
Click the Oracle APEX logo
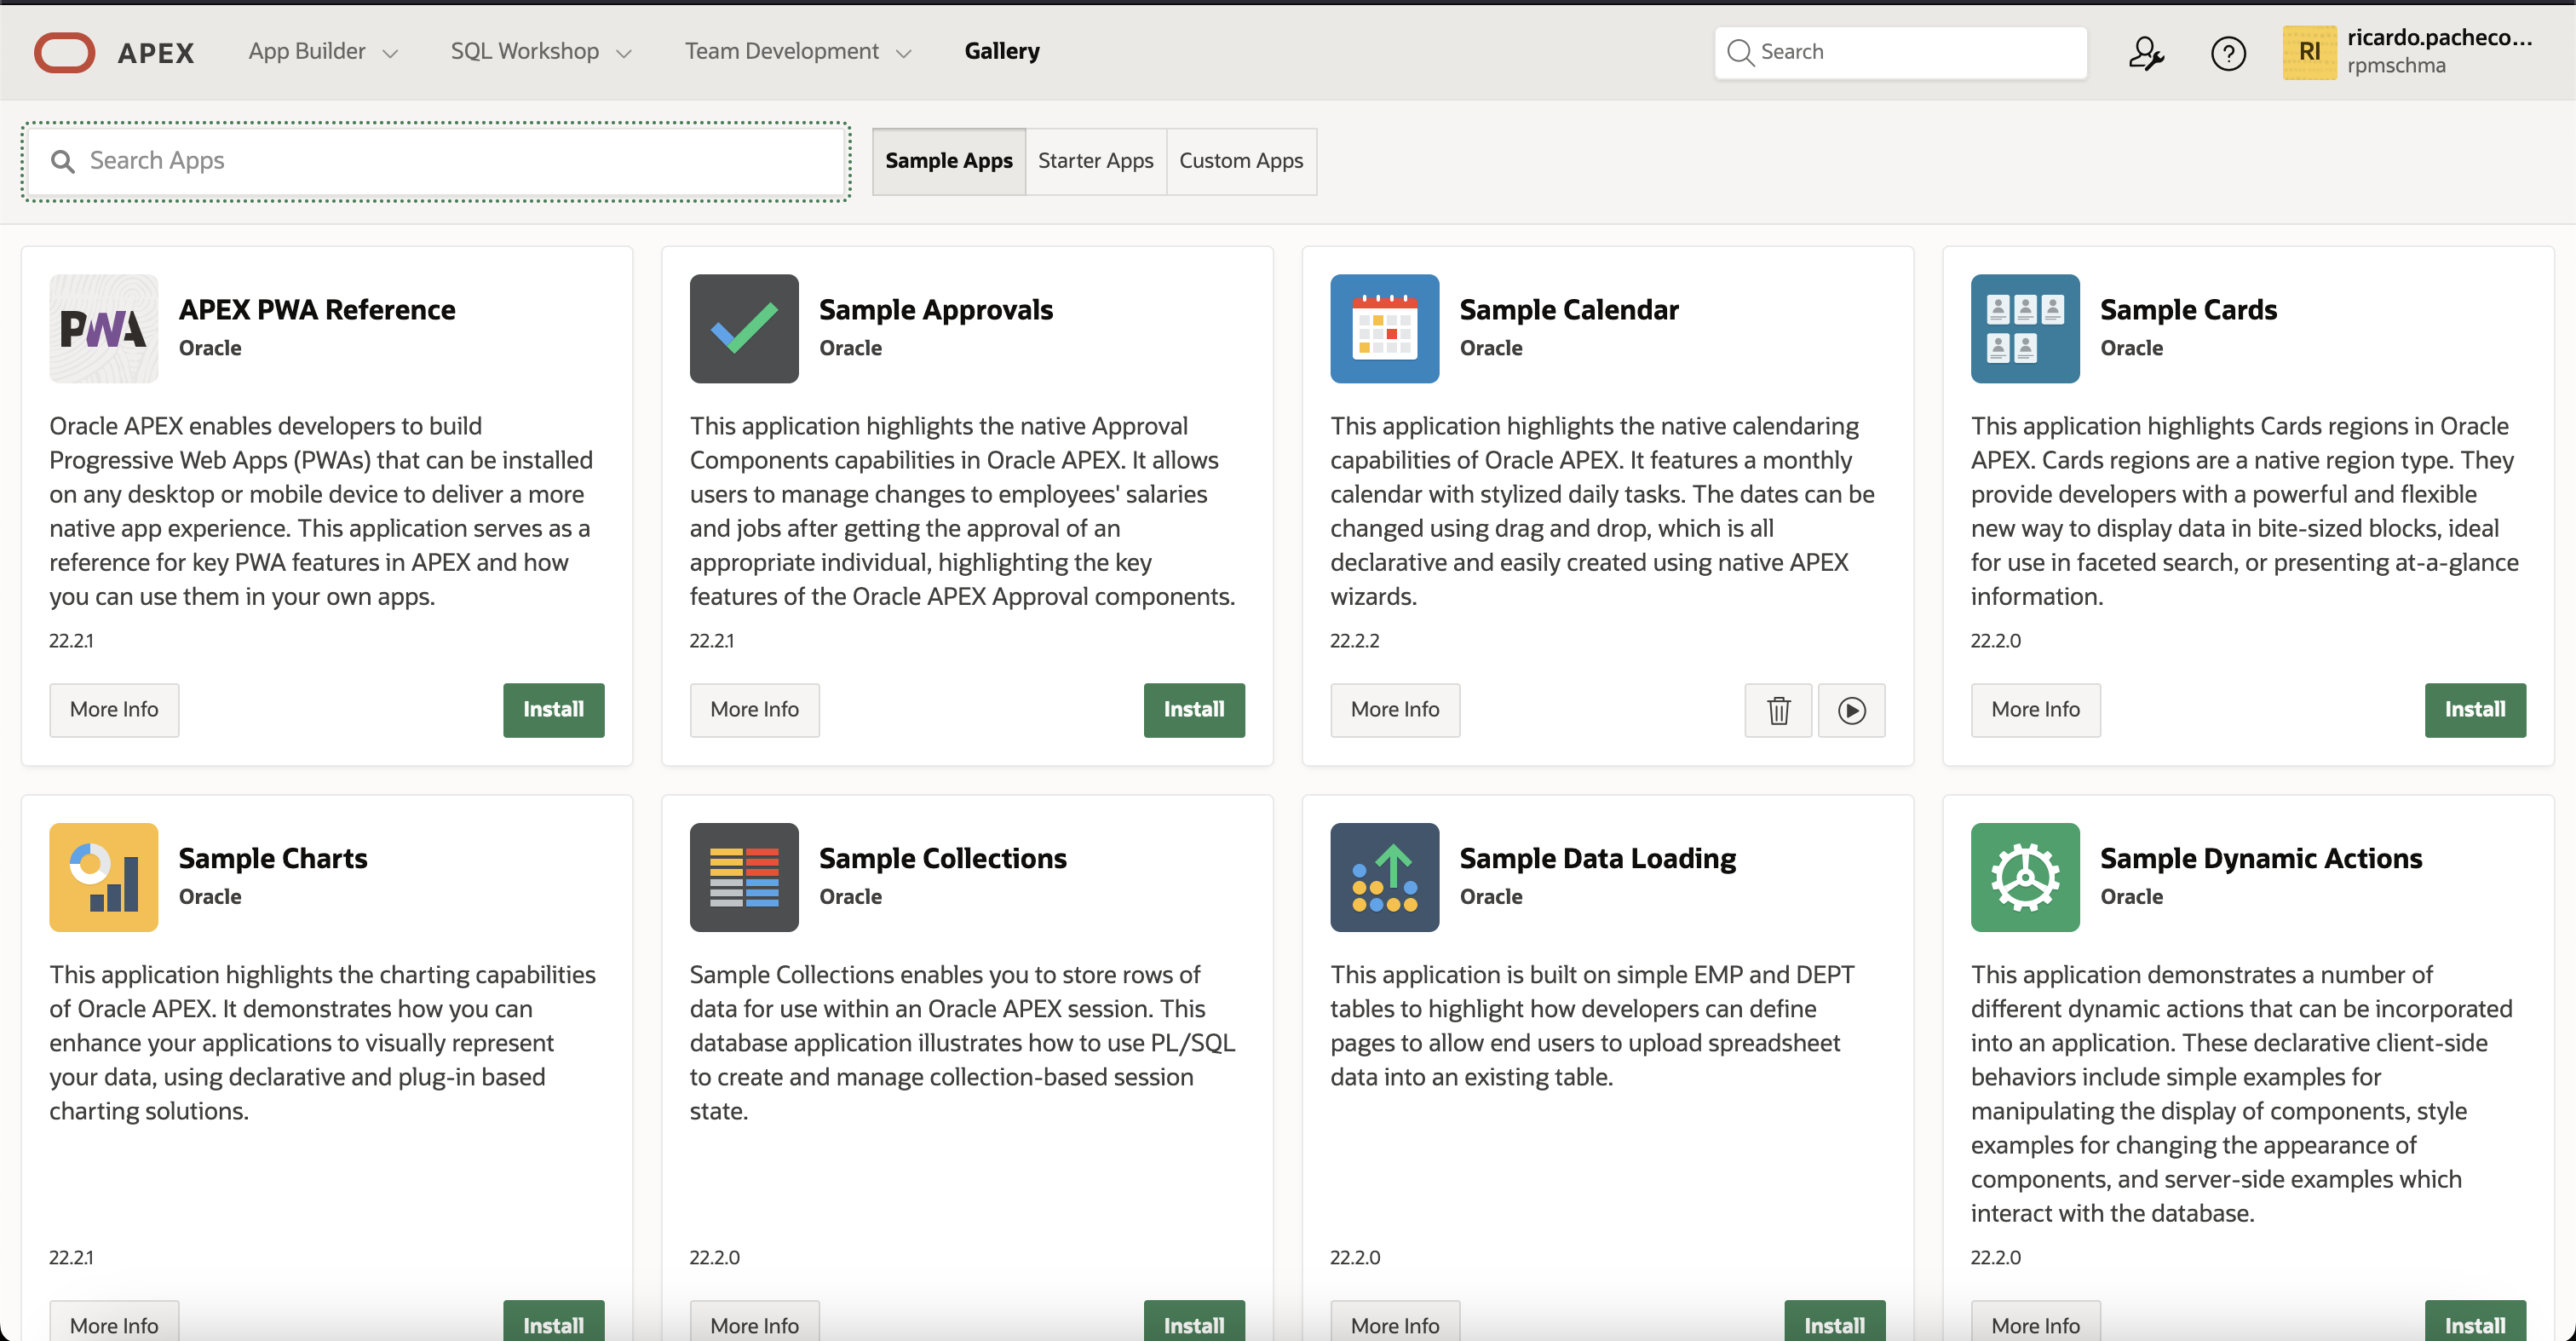tap(64, 52)
